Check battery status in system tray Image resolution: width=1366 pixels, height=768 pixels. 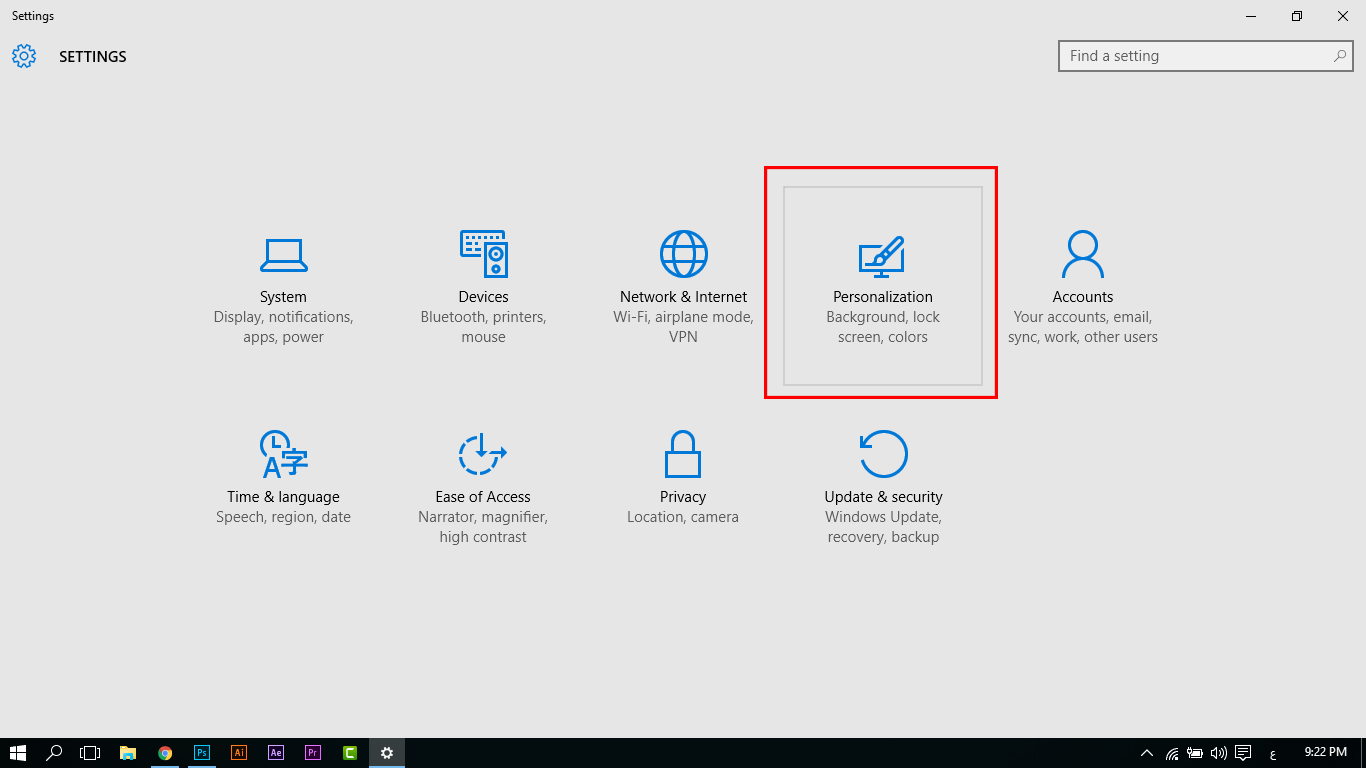point(1195,753)
